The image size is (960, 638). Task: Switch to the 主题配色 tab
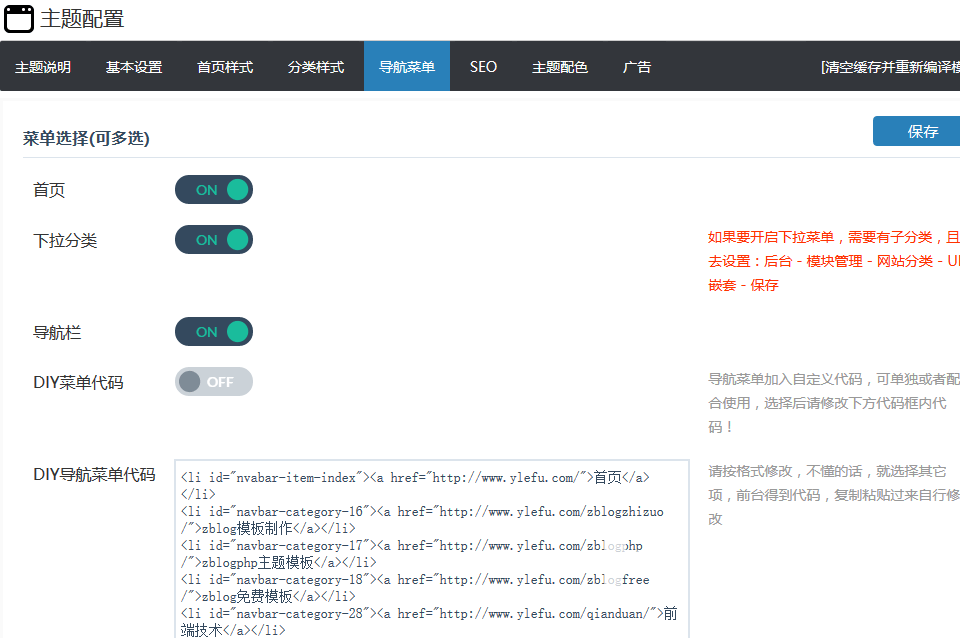(x=560, y=67)
